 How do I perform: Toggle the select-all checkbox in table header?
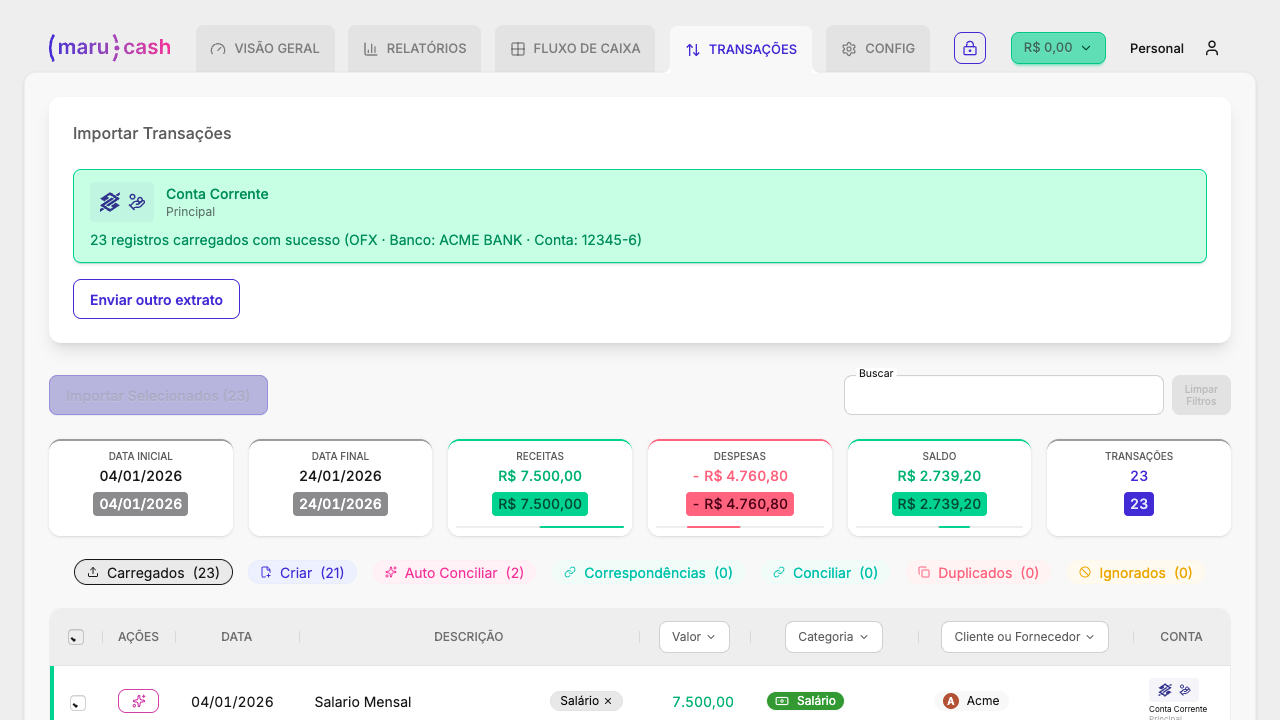76,635
